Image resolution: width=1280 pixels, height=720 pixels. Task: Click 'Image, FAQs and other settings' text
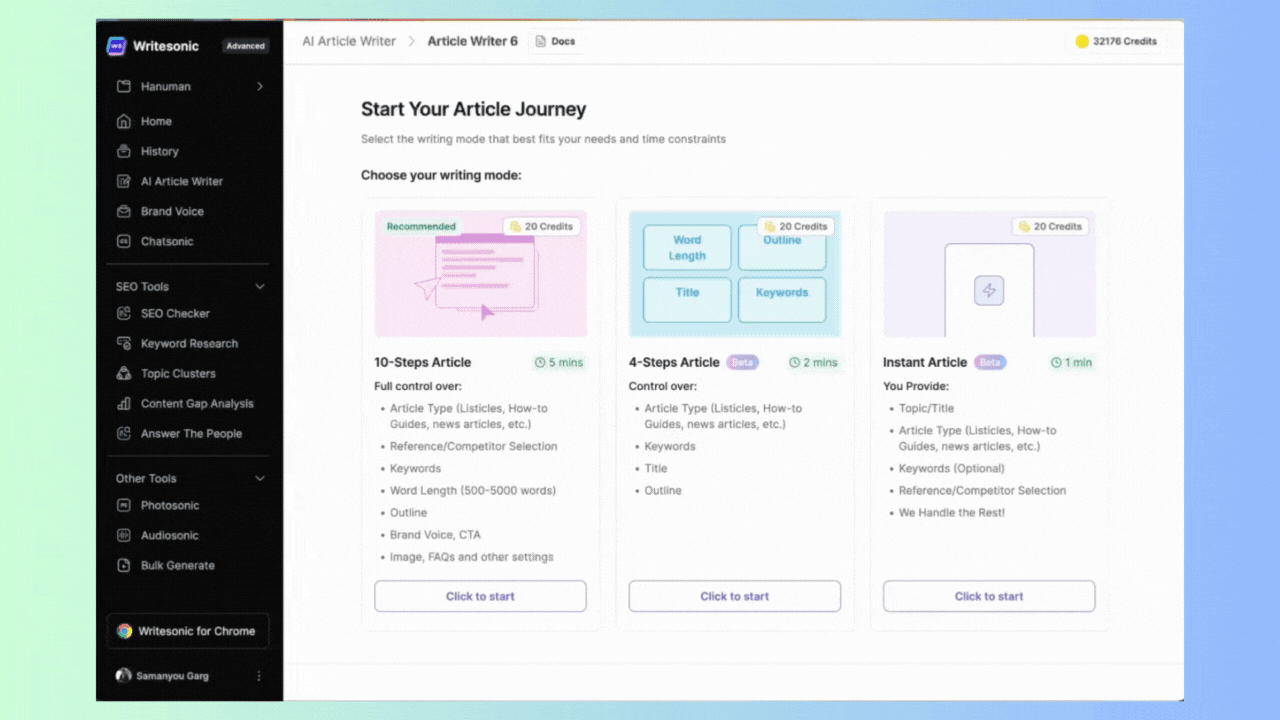coord(471,556)
